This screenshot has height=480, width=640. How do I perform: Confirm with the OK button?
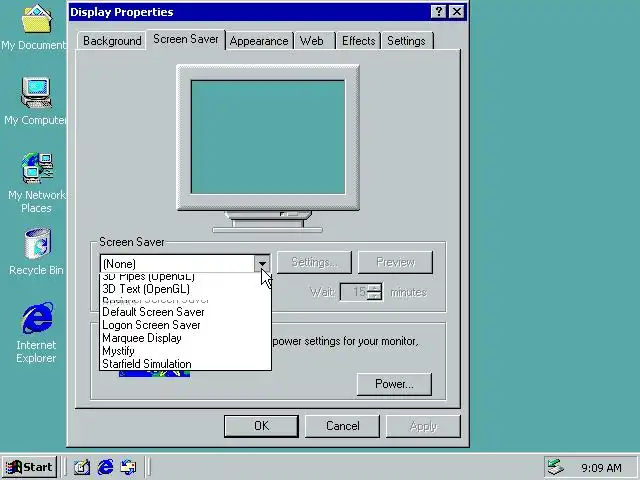point(261,426)
